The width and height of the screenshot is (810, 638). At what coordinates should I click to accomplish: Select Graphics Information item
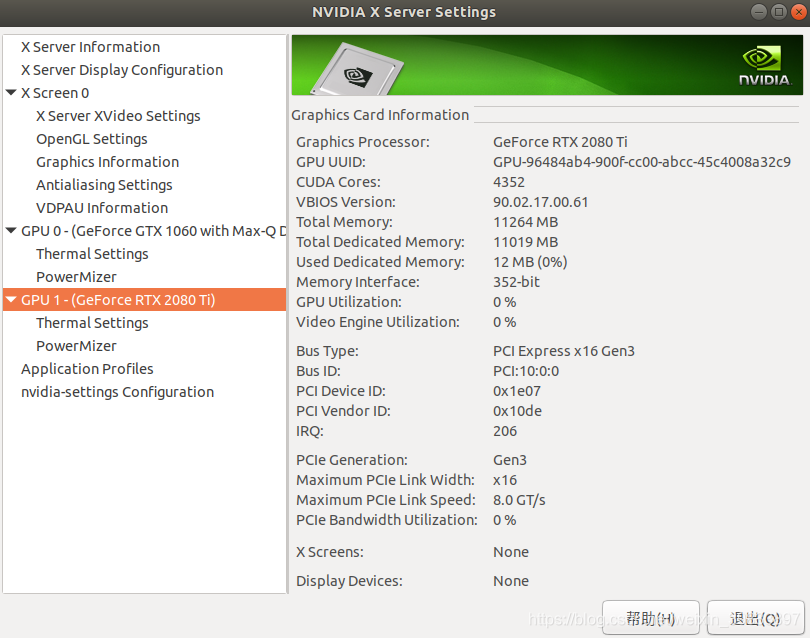(107, 162)
